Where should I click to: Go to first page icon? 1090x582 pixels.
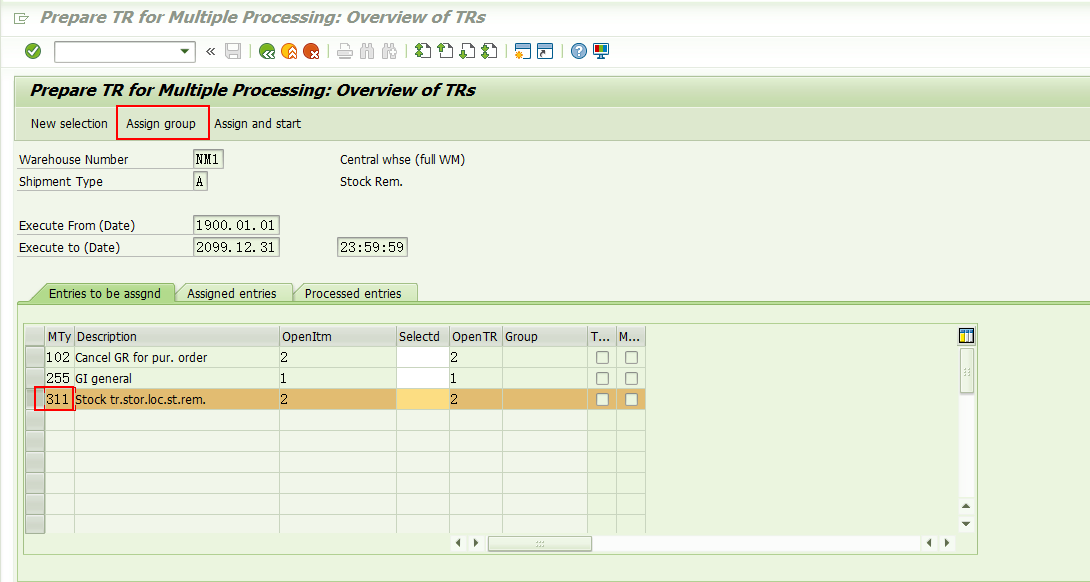(x=423, y=51)
